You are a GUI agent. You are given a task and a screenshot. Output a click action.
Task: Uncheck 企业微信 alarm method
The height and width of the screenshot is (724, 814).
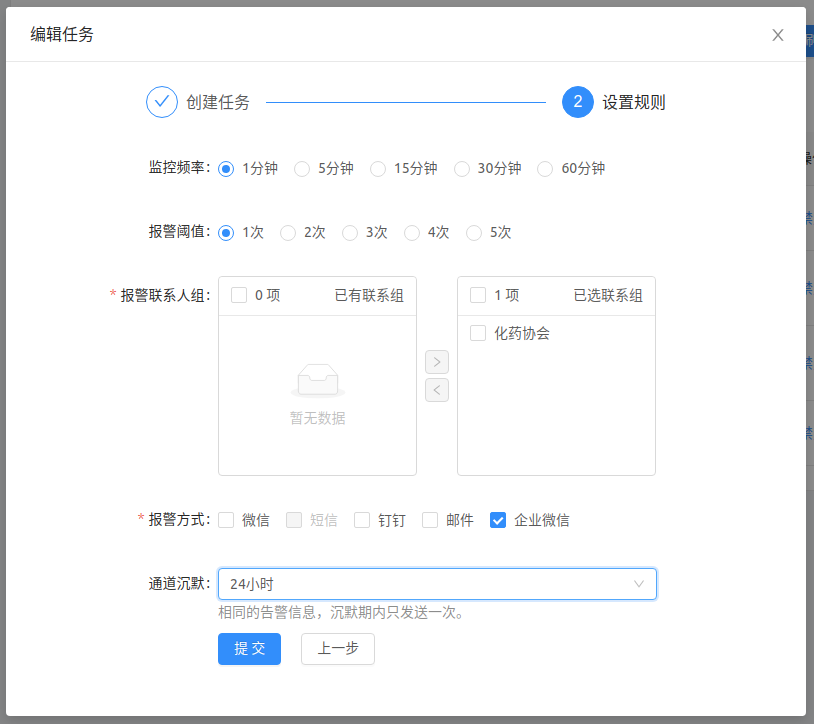point(498,520)
